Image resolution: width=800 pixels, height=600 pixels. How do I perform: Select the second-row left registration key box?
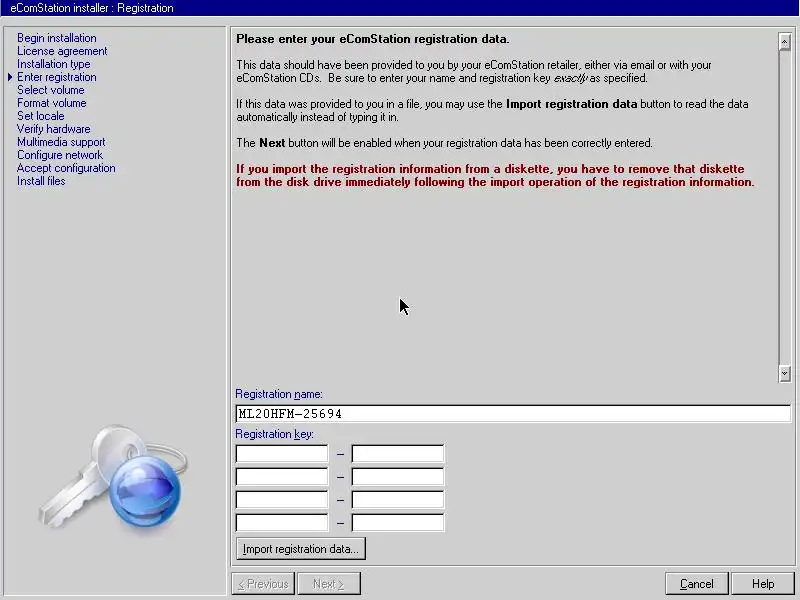(x=282, y=477)
